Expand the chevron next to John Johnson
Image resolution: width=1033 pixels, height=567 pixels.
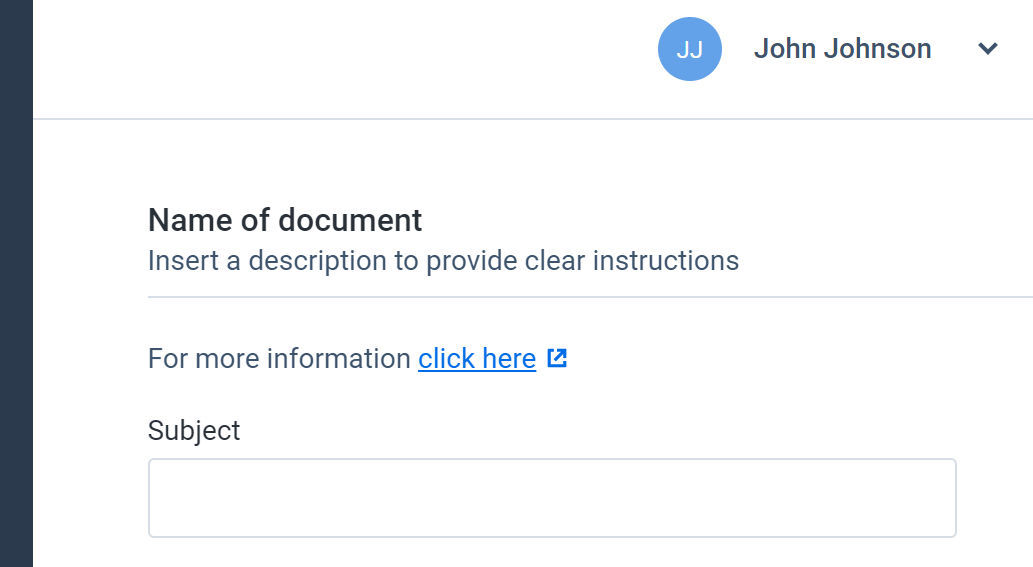988,49
